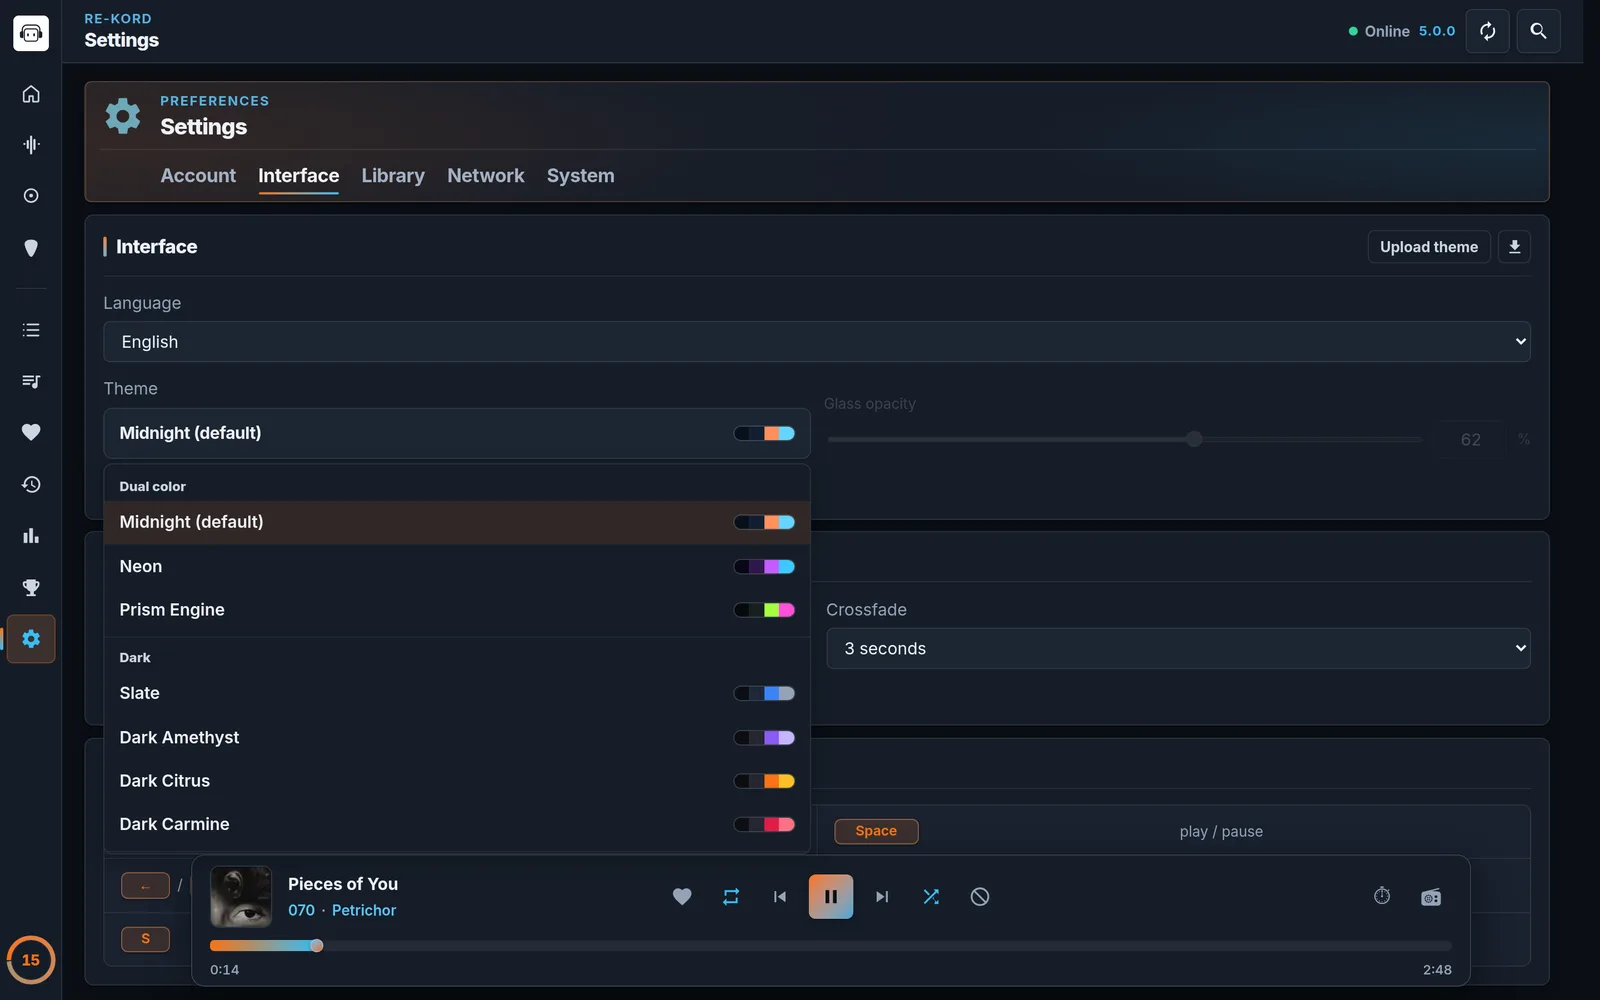Viewport: 1600px width, 1000px height.
Task: Open the Language dropdown showing English
Action: pos(817,342)
